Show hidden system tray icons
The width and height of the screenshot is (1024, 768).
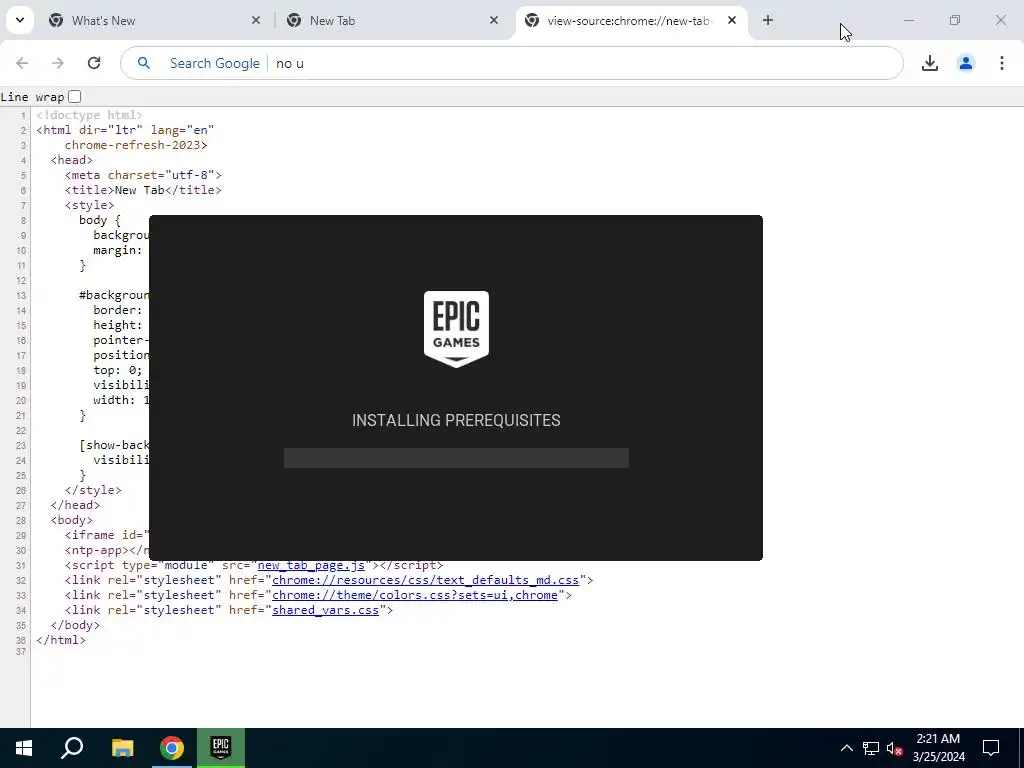(x=846, y=748)
